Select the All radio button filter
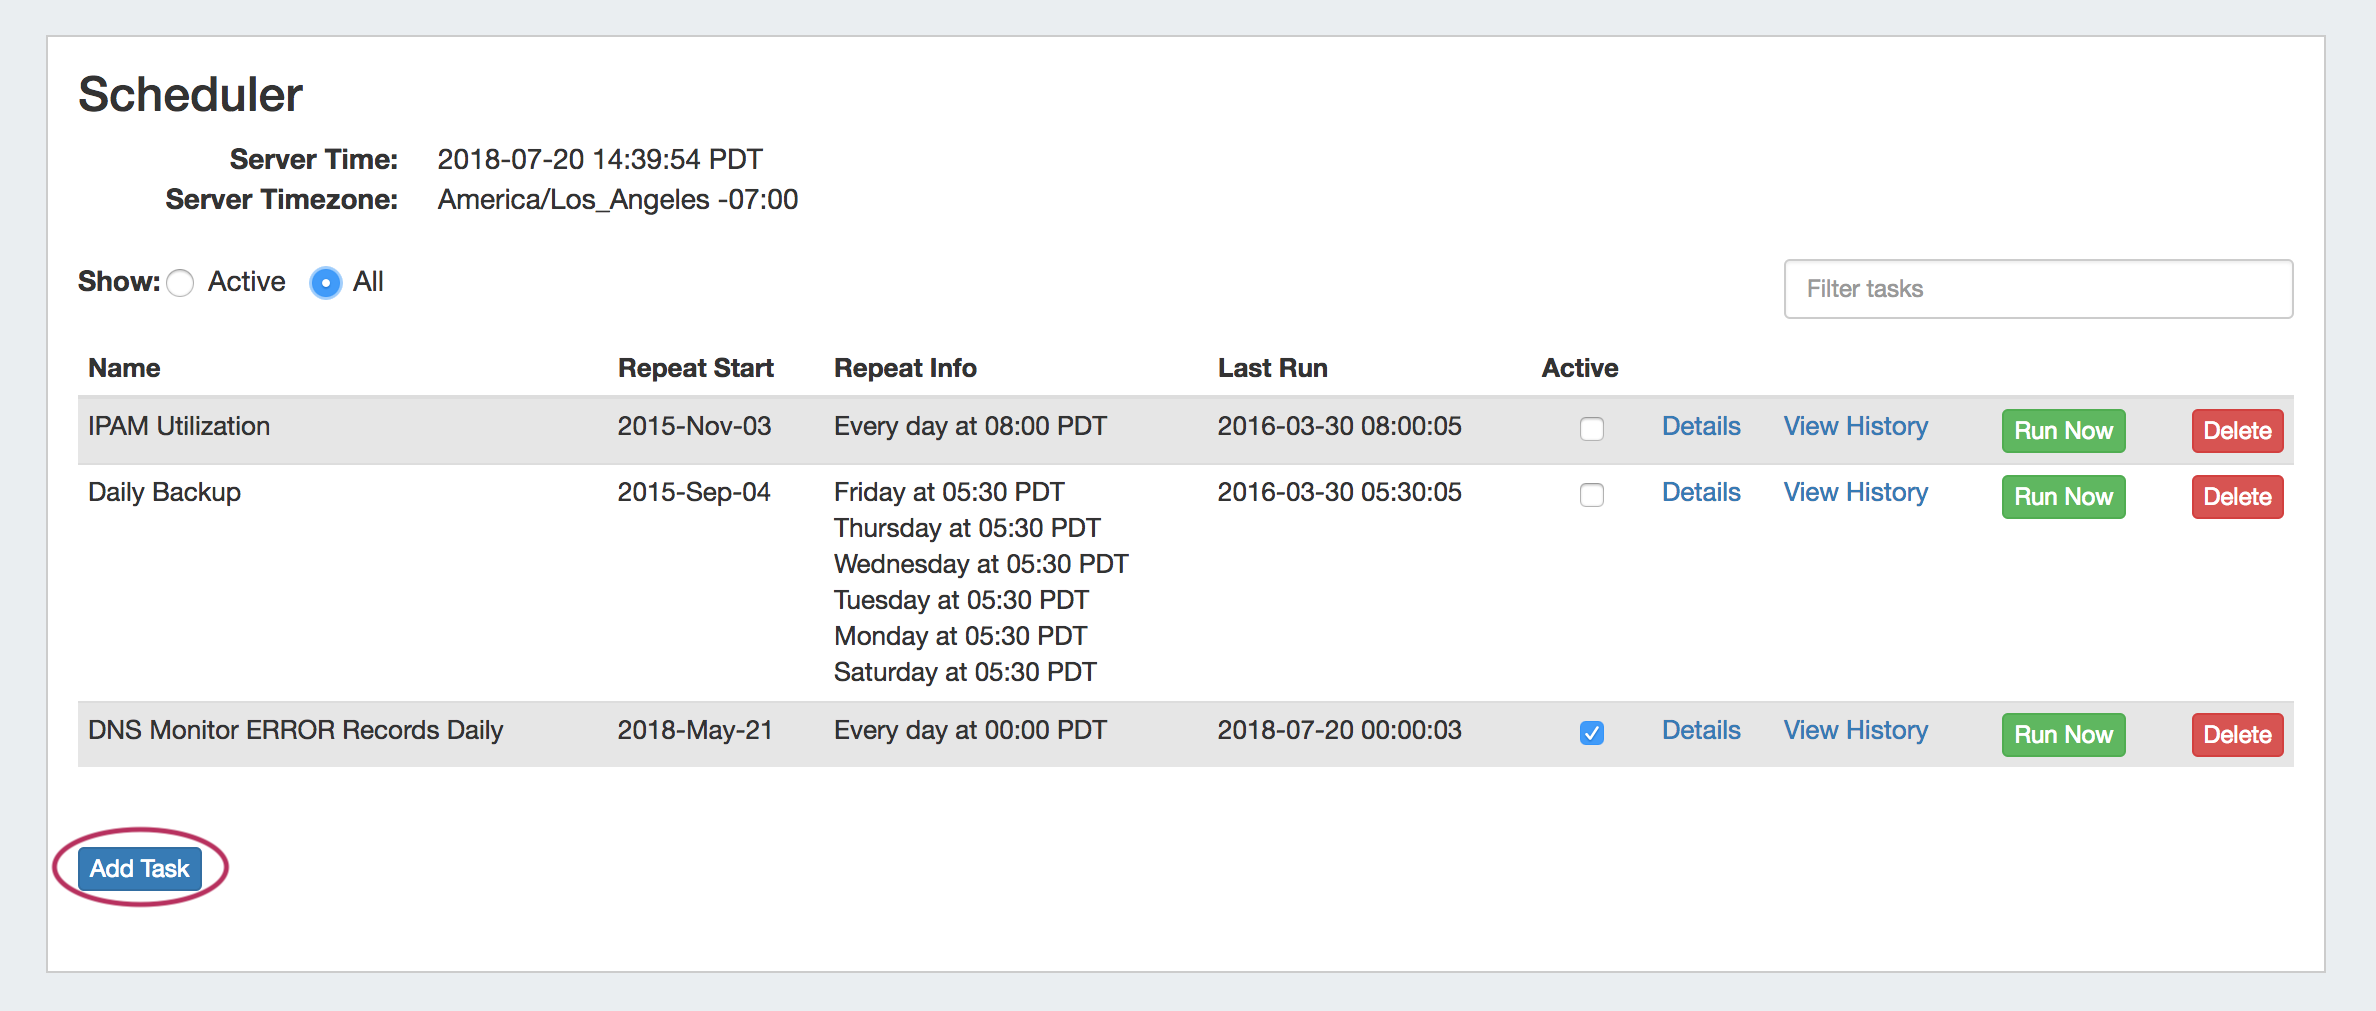 (325, 283)
